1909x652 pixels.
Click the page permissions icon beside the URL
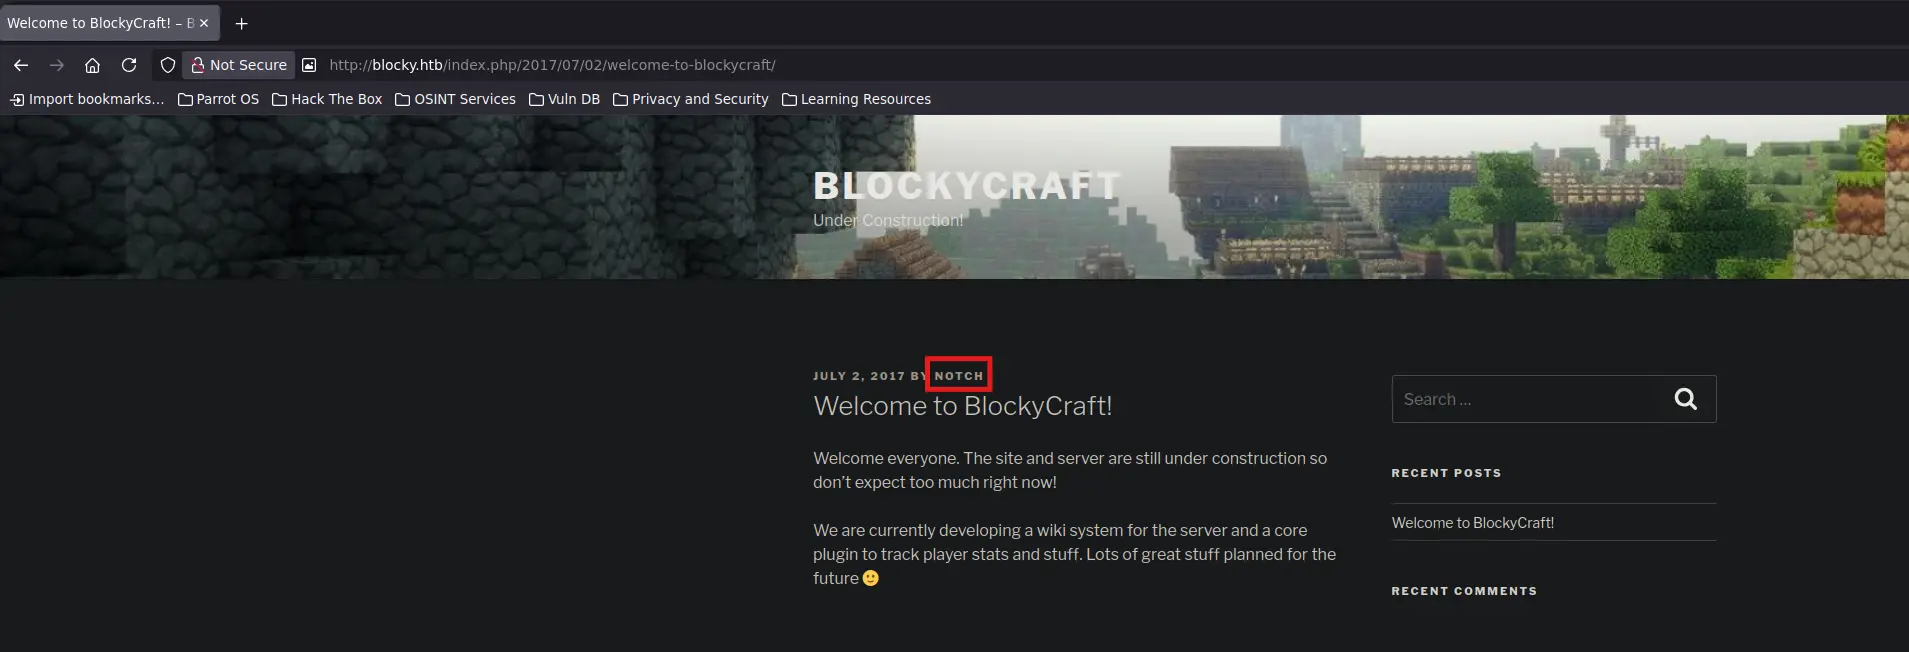310,65
